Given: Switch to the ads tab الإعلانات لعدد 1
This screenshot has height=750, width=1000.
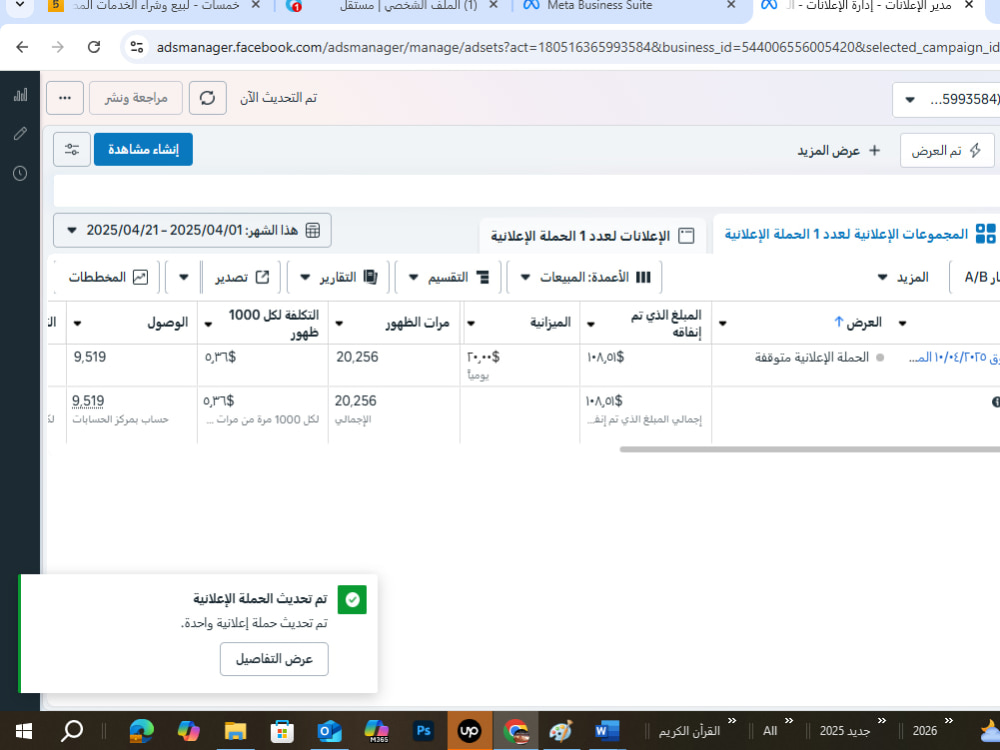Looking at the screenshot, I should point(592,236).
